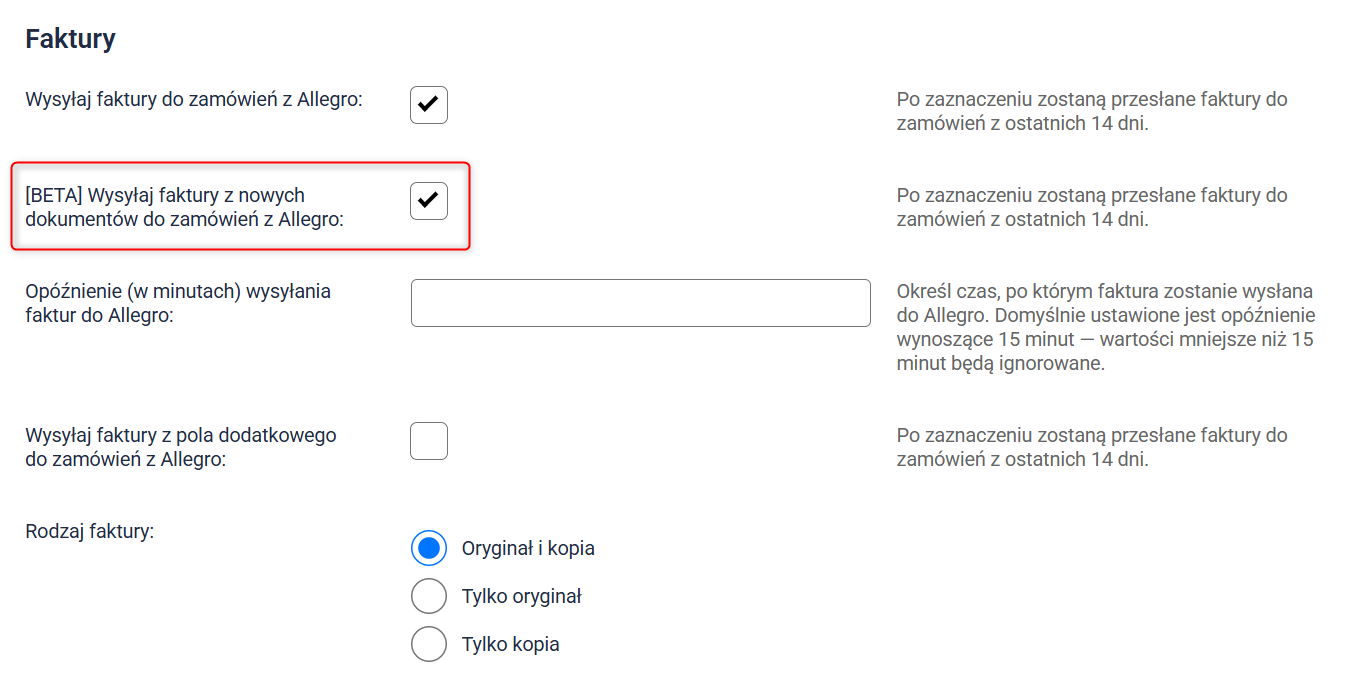Choose the 'Tylko oryginał' radio button
This screenshot has width=1350, height=698.
429,596
